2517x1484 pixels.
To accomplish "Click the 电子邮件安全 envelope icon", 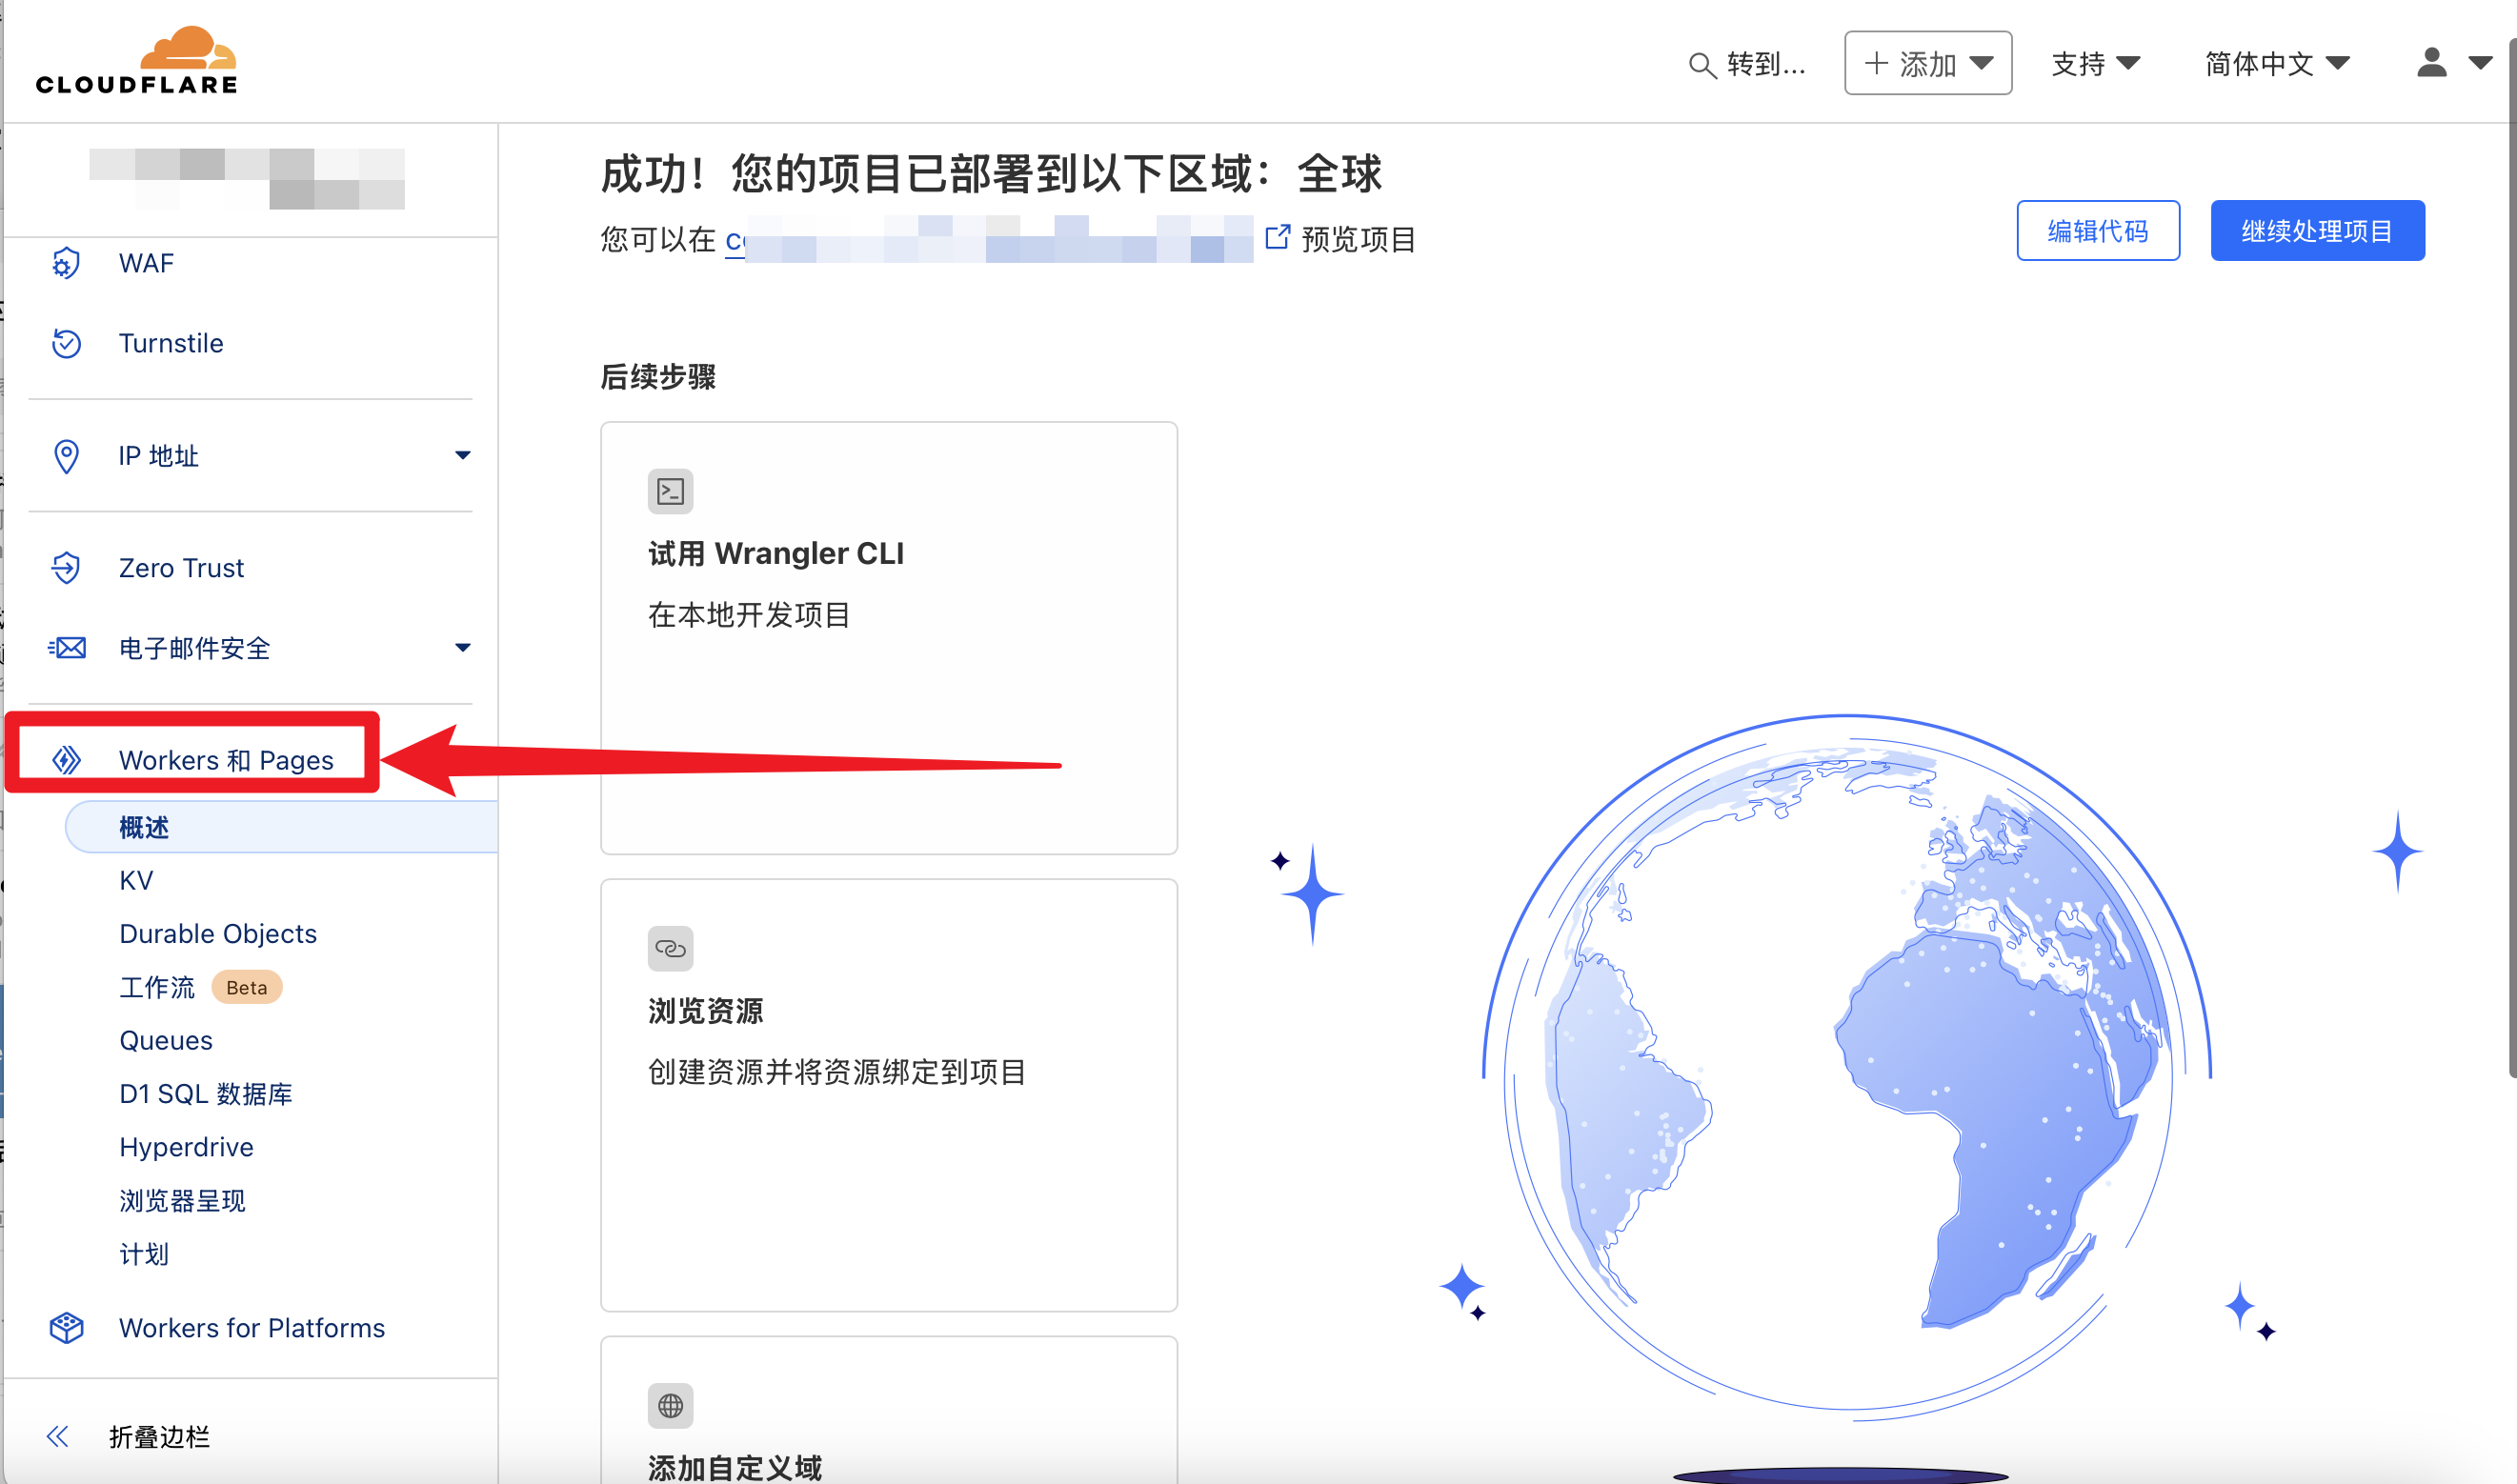I will (67, 648).
